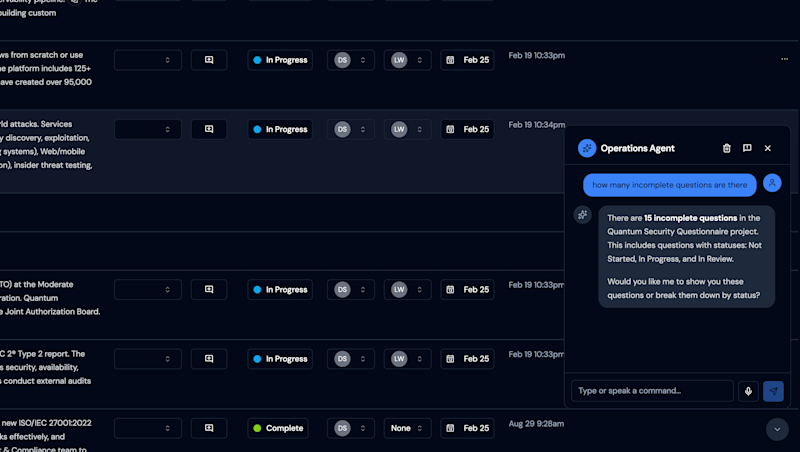Clear the Operations Agent chat with trash icon
Screen dimensions: 800x452
tap(727, 148)
